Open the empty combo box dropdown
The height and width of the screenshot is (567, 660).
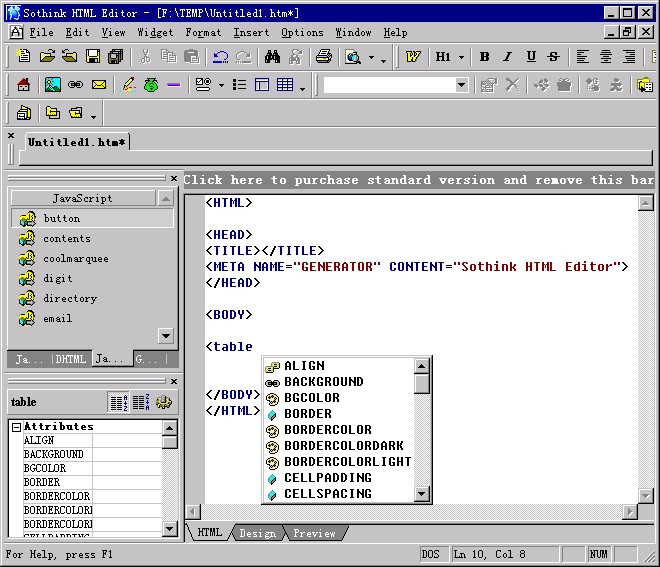click(462, 85)
